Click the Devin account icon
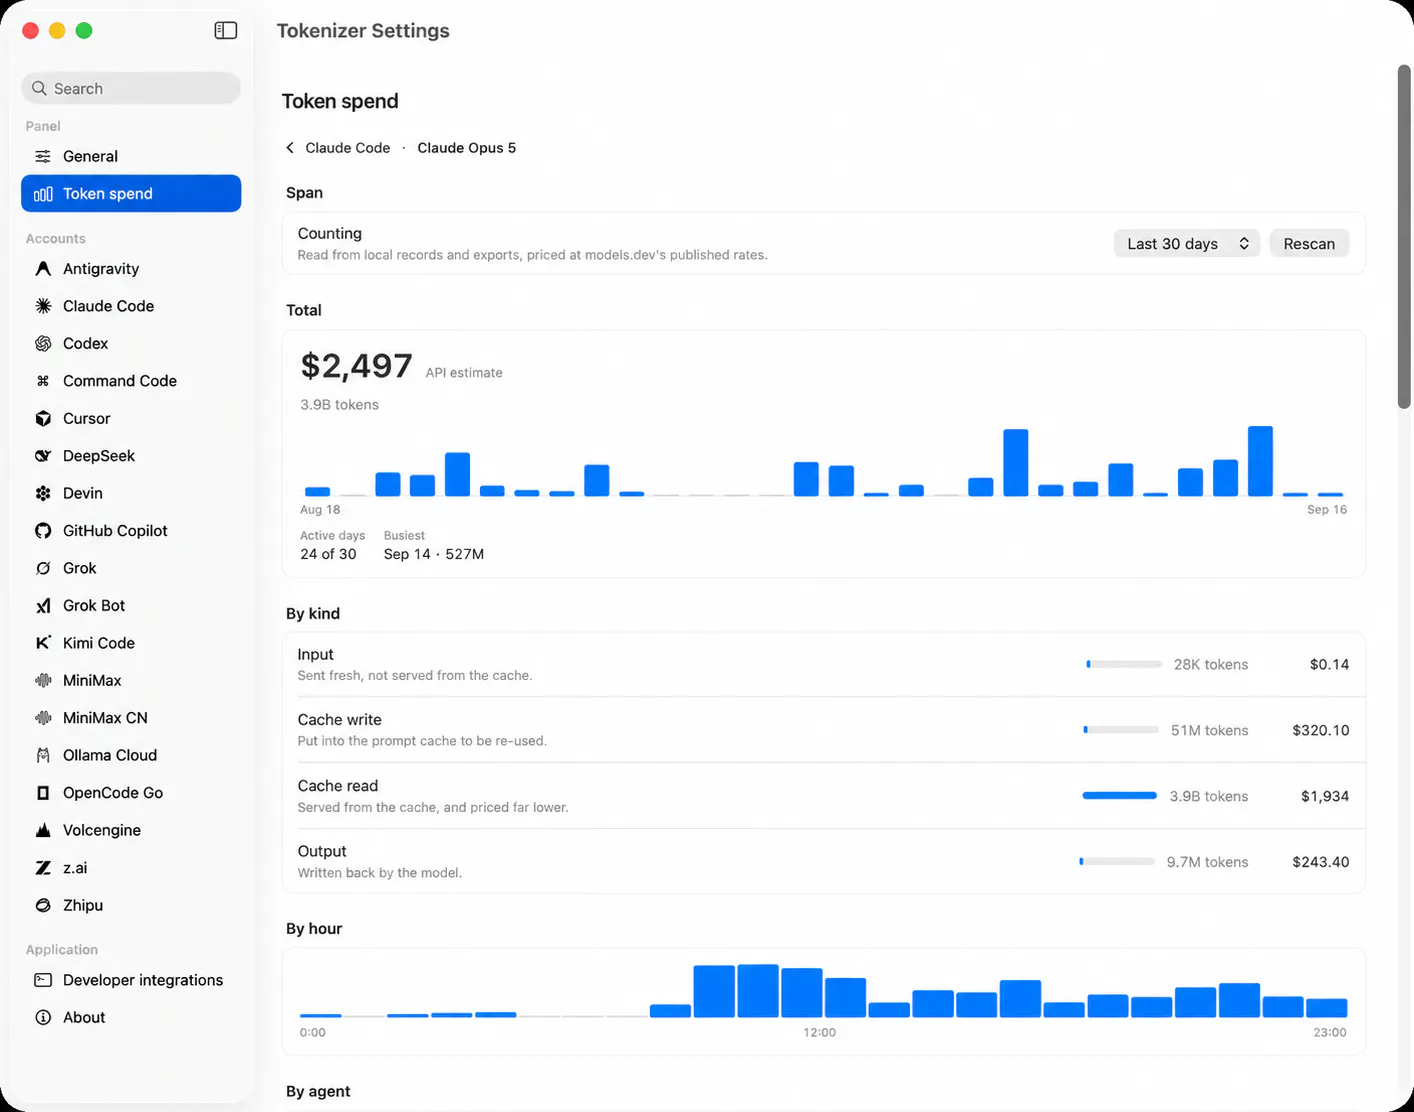This screenshot has height=1112, width=1414. click(43, 493)
